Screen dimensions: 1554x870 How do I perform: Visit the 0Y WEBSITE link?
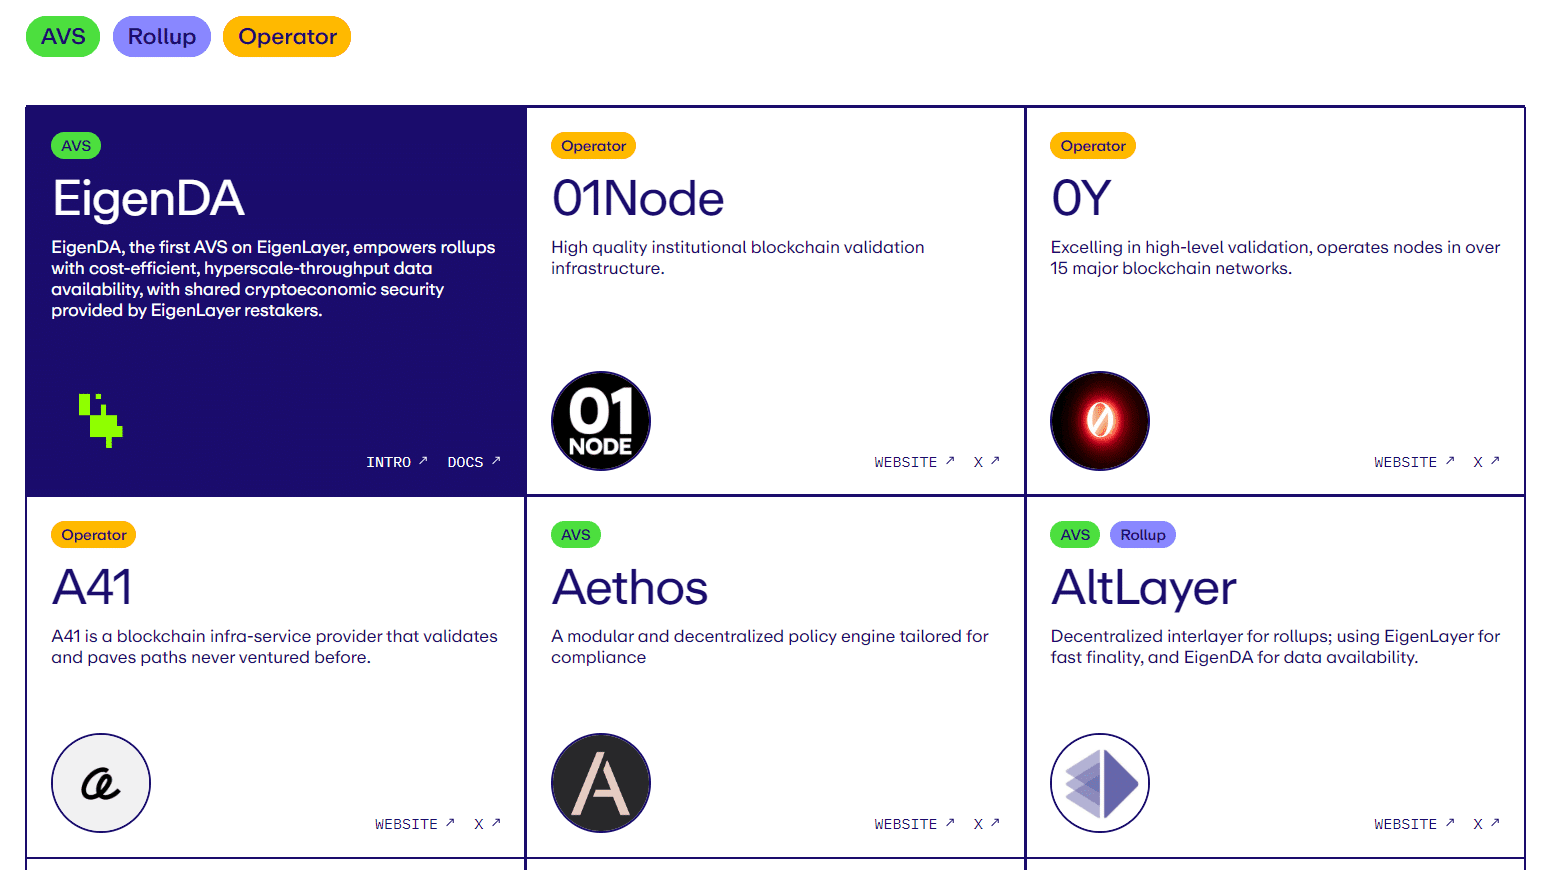[x=1413, y=462]
